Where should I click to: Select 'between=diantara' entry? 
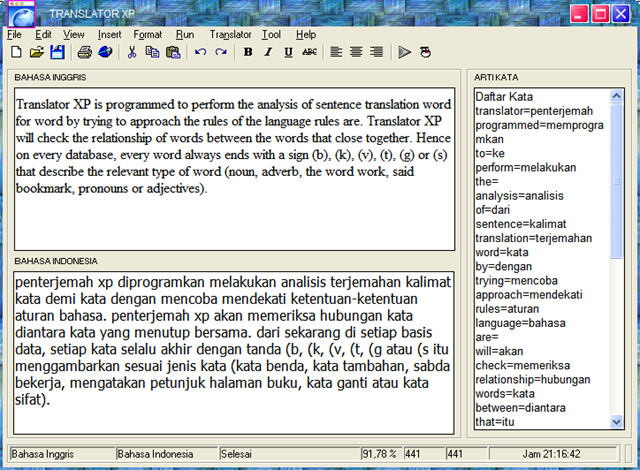[x=520, y=408]
